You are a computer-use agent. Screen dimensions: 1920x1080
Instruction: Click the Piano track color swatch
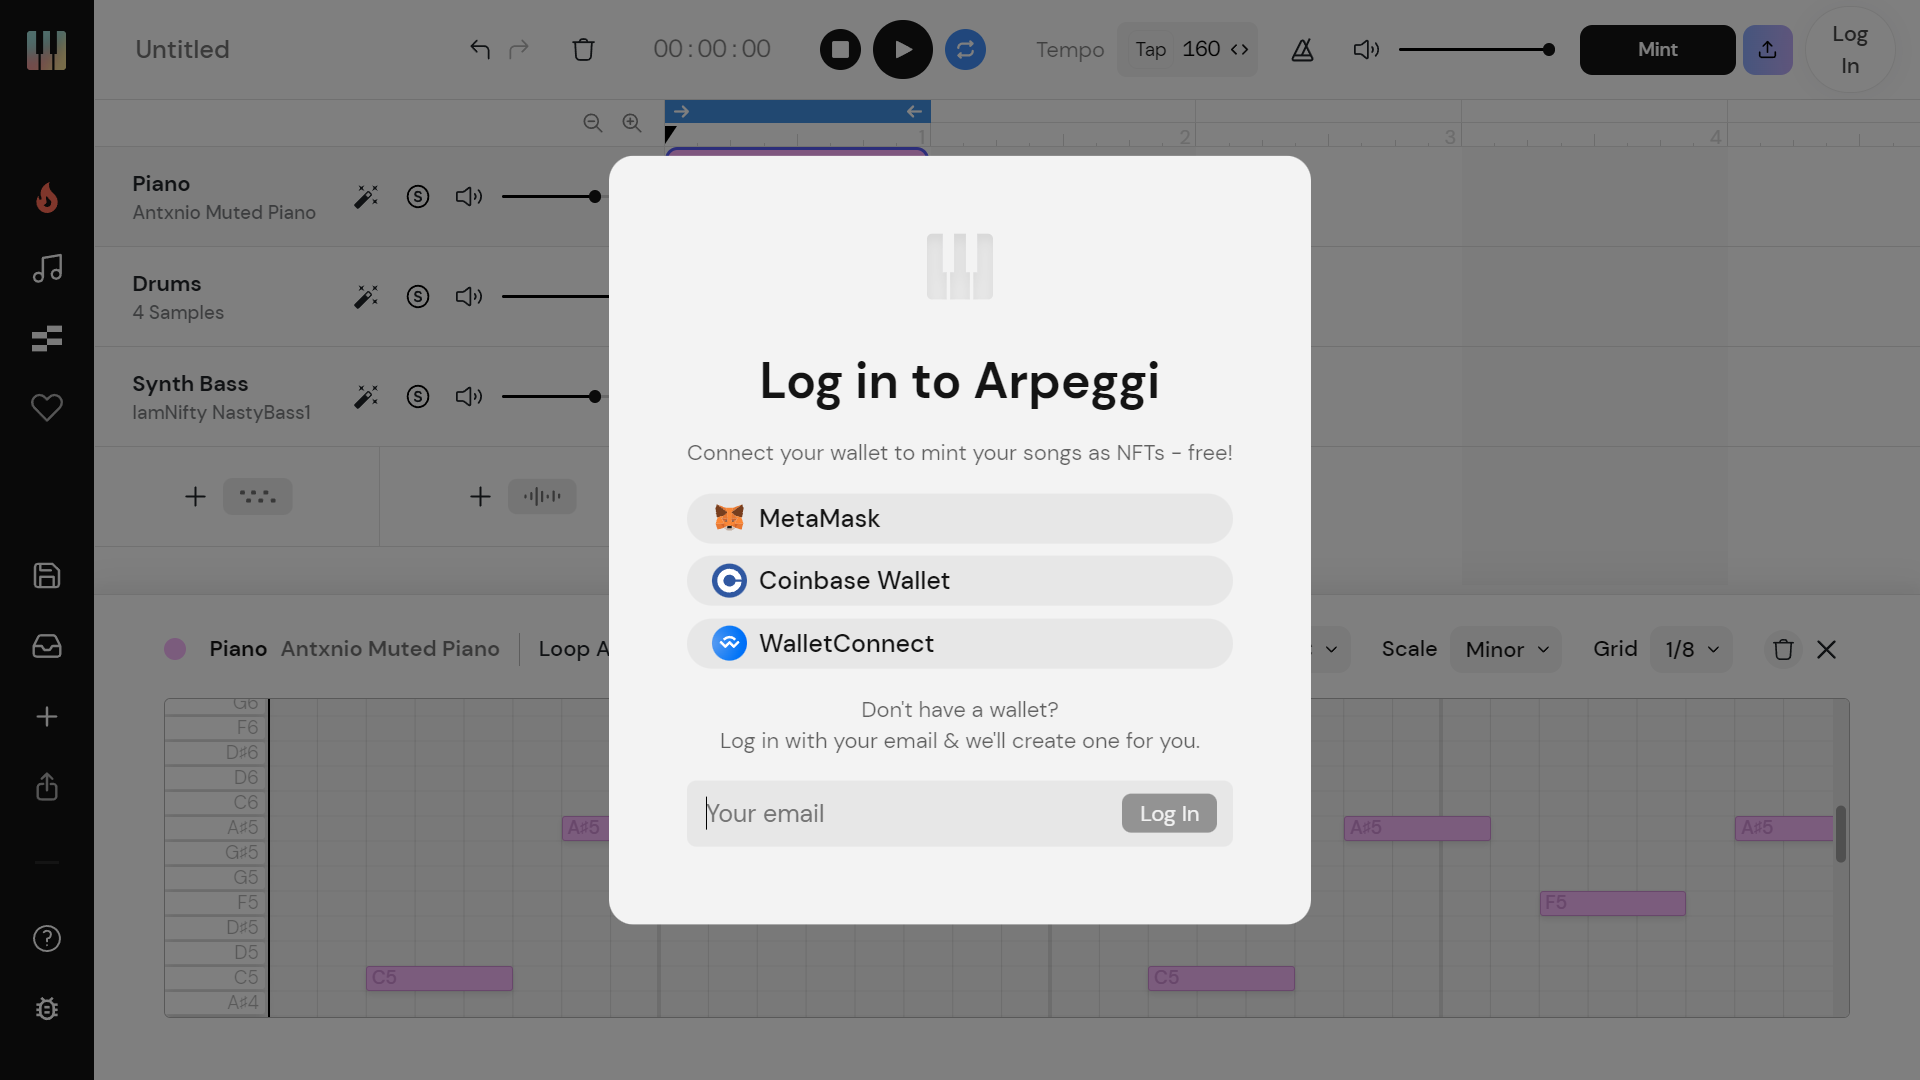tap(175, 649)
